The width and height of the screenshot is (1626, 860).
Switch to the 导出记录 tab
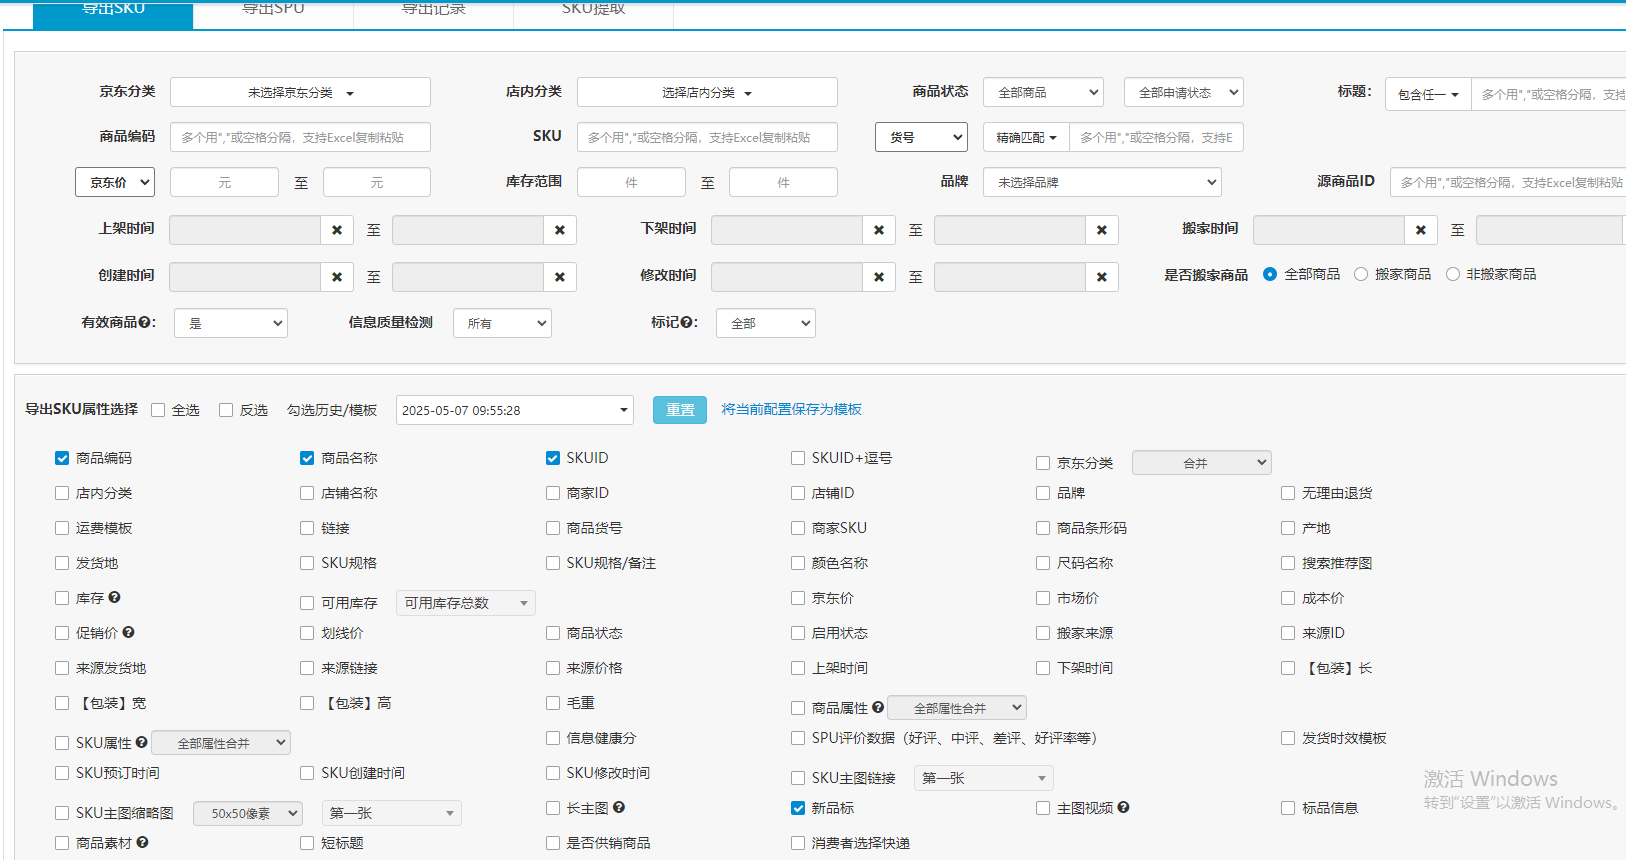coord(433,12)
